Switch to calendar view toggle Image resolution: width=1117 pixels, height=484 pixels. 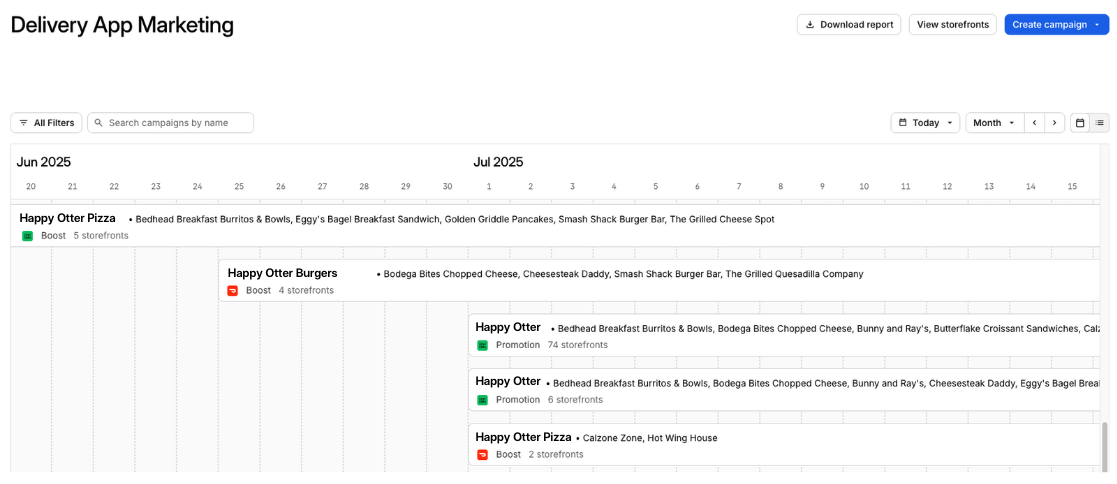[x=1080, y=123]
